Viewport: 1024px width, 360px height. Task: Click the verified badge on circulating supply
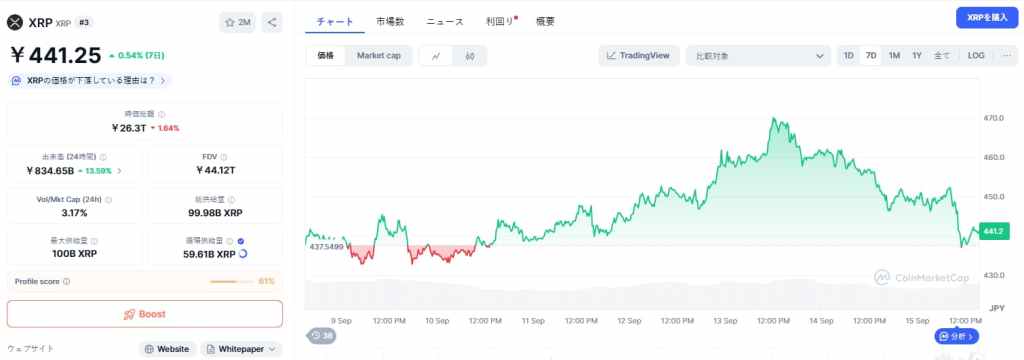[241, 241]
